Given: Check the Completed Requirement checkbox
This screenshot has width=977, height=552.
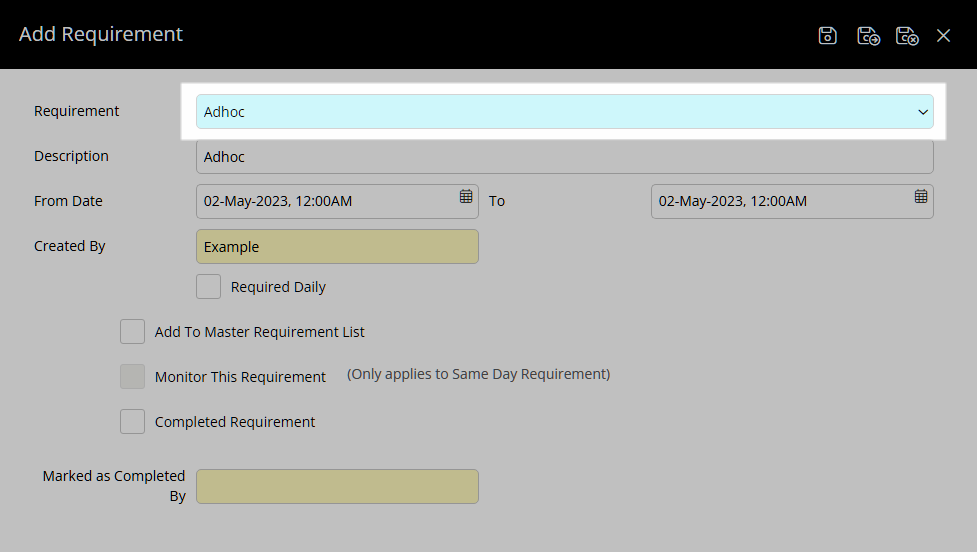Looking at the screenshot, I should point(133,422).
